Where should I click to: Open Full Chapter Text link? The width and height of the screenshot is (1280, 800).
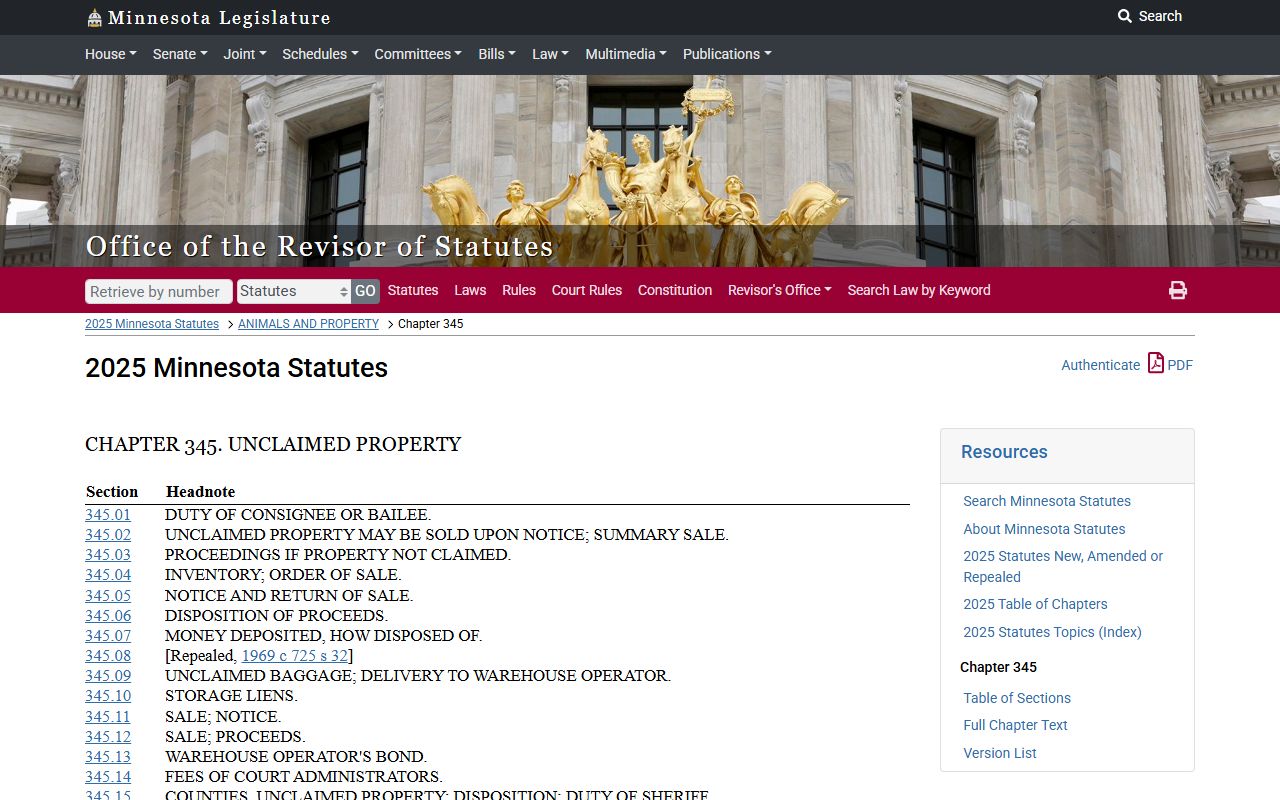click(1015, 725)
